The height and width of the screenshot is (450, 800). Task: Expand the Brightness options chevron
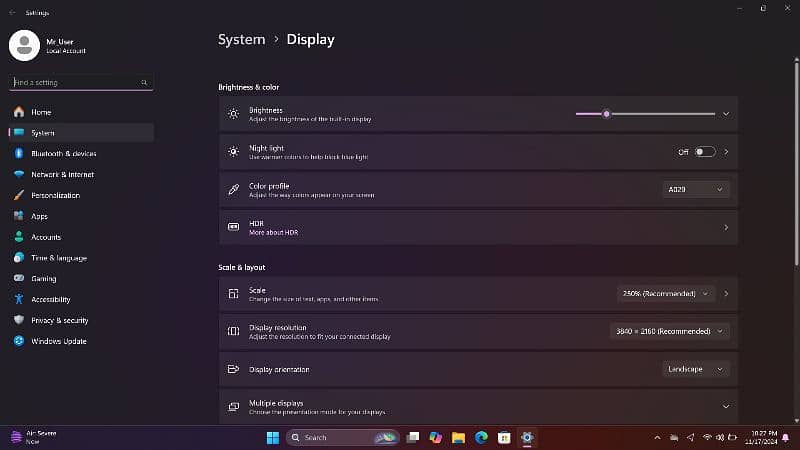click(x=726, y=114)
